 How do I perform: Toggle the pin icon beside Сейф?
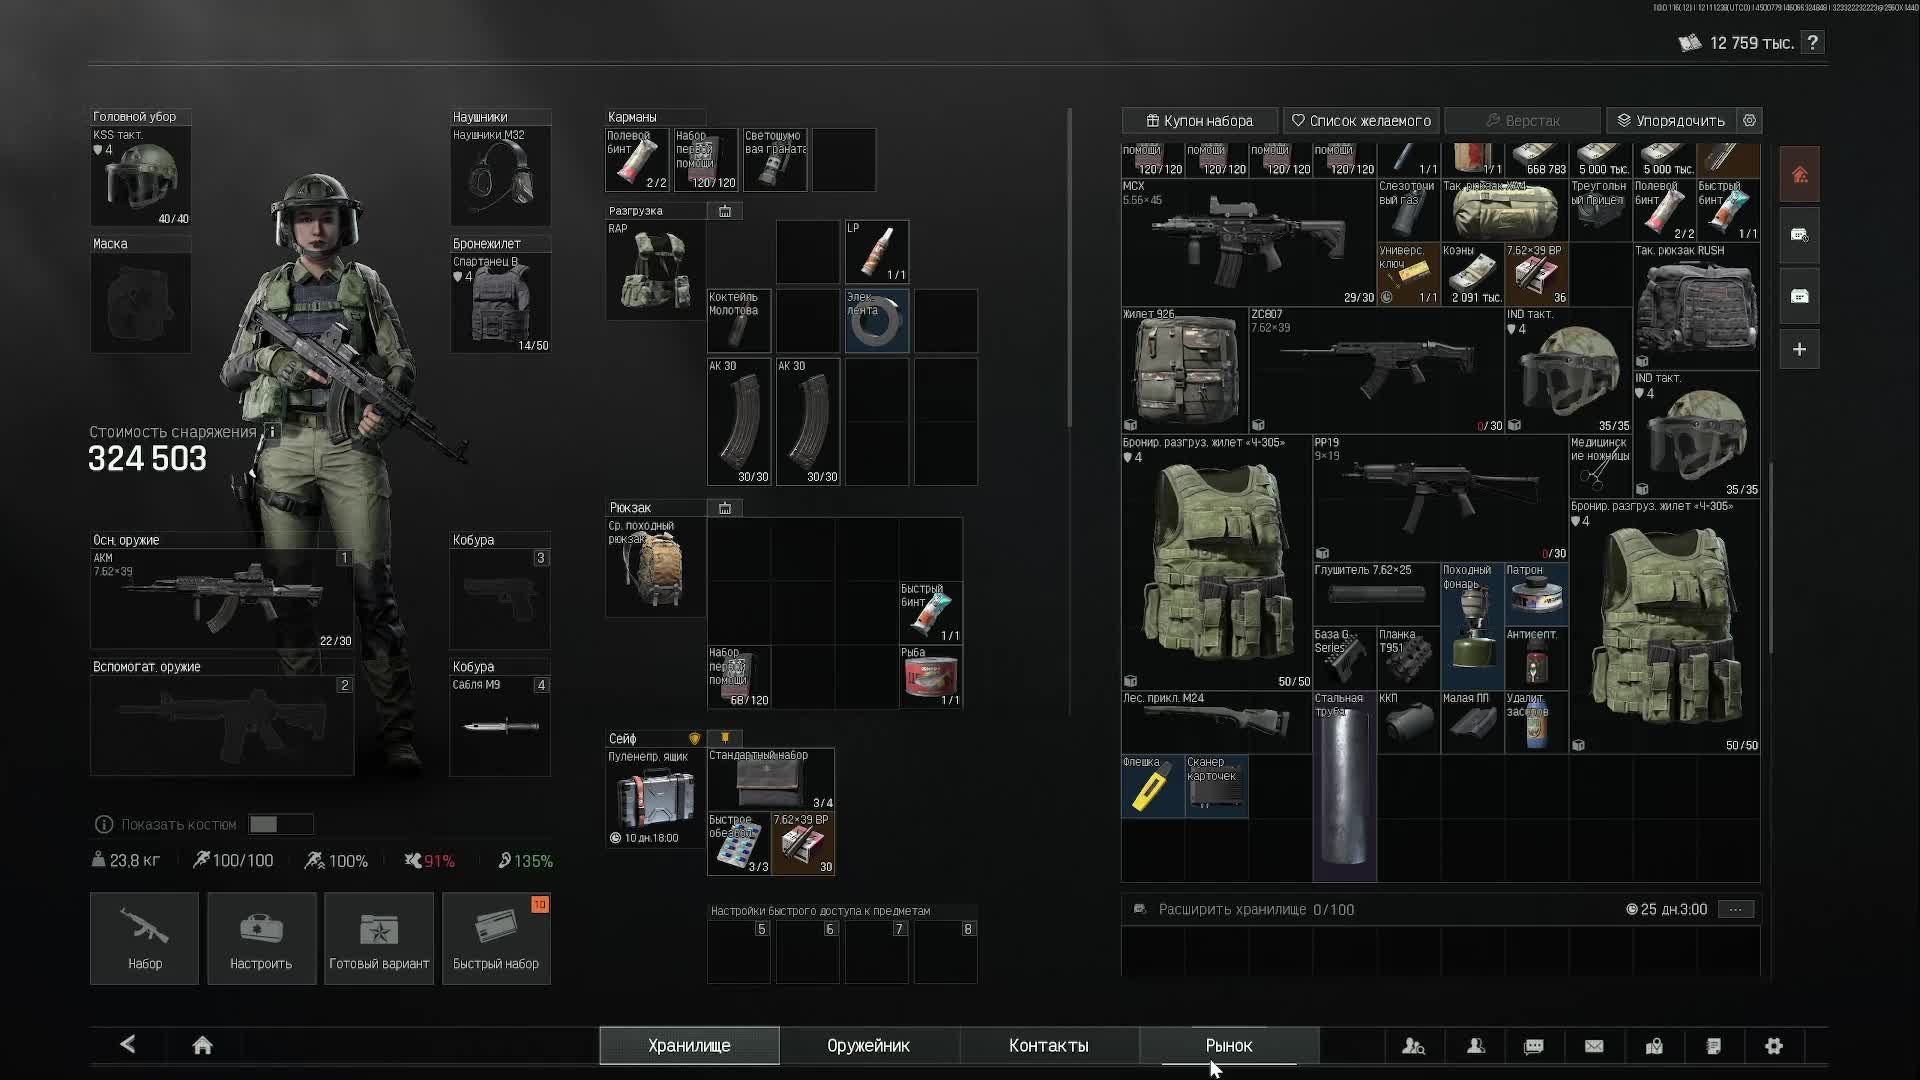pos(725,738)
